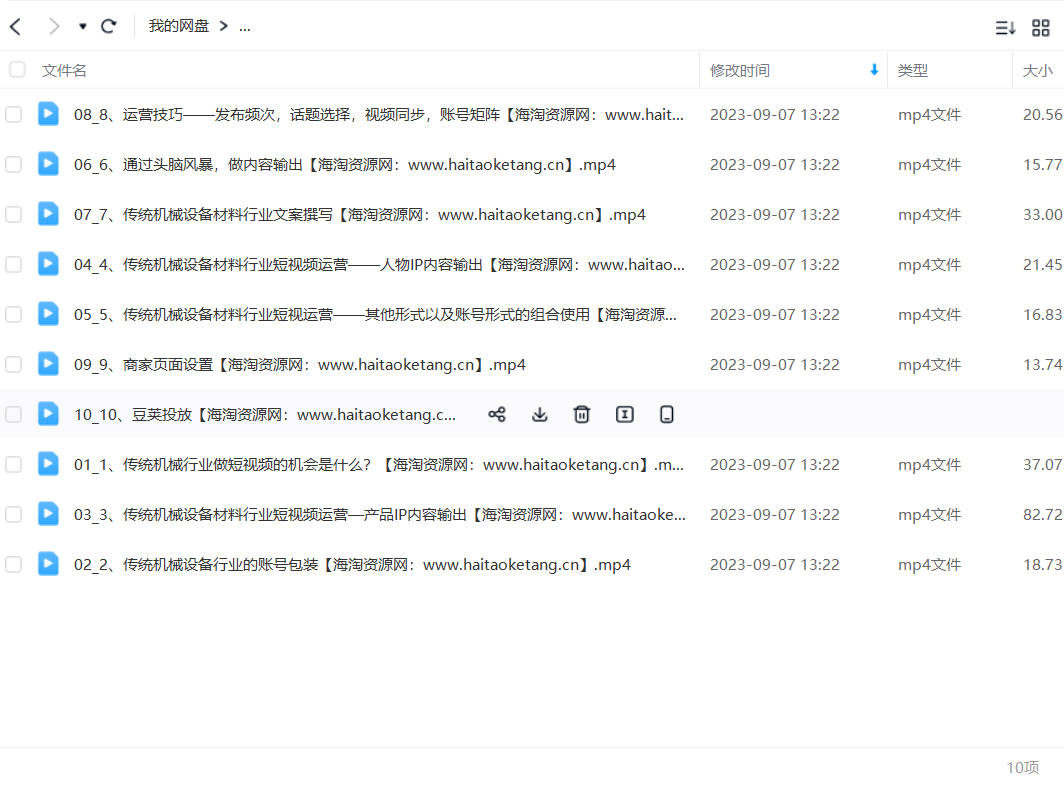Select file name 04_4 人物IP内容输出
1064x790 pixels.
click(x=379, y=265)
